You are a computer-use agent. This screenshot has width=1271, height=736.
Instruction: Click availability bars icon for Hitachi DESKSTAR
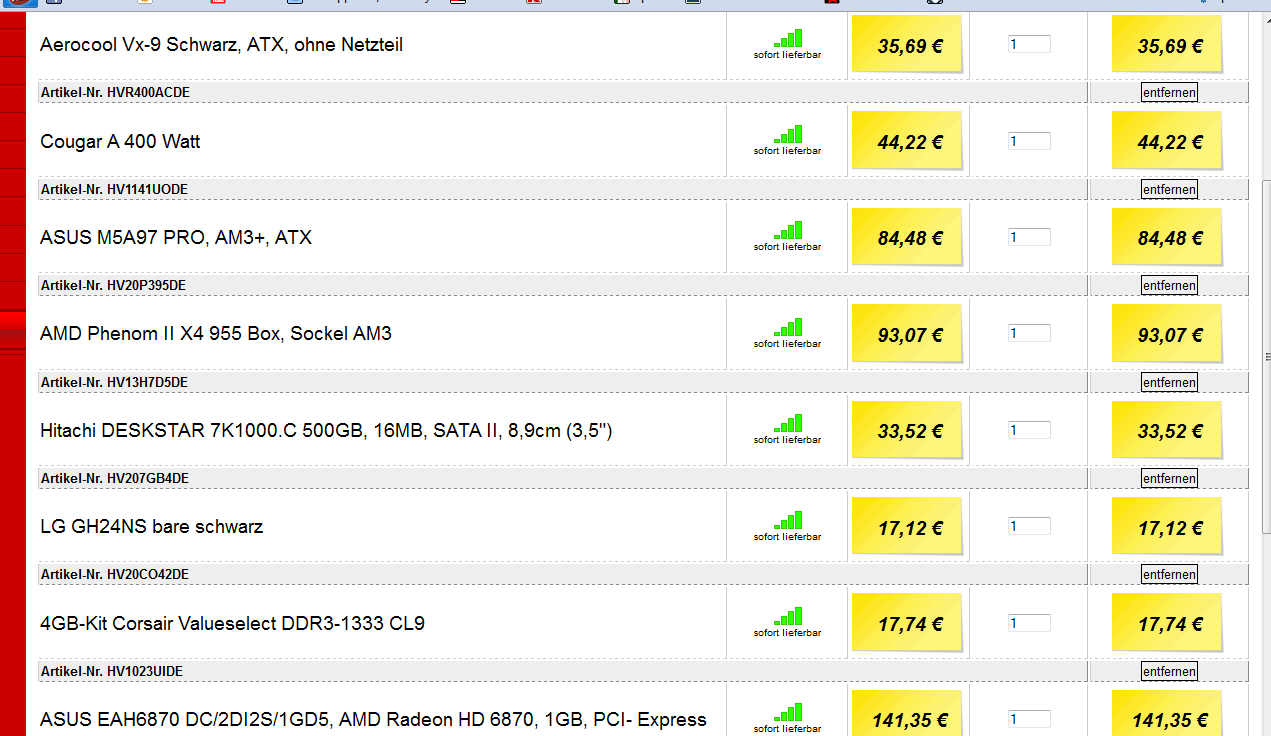tap(788, 424)
